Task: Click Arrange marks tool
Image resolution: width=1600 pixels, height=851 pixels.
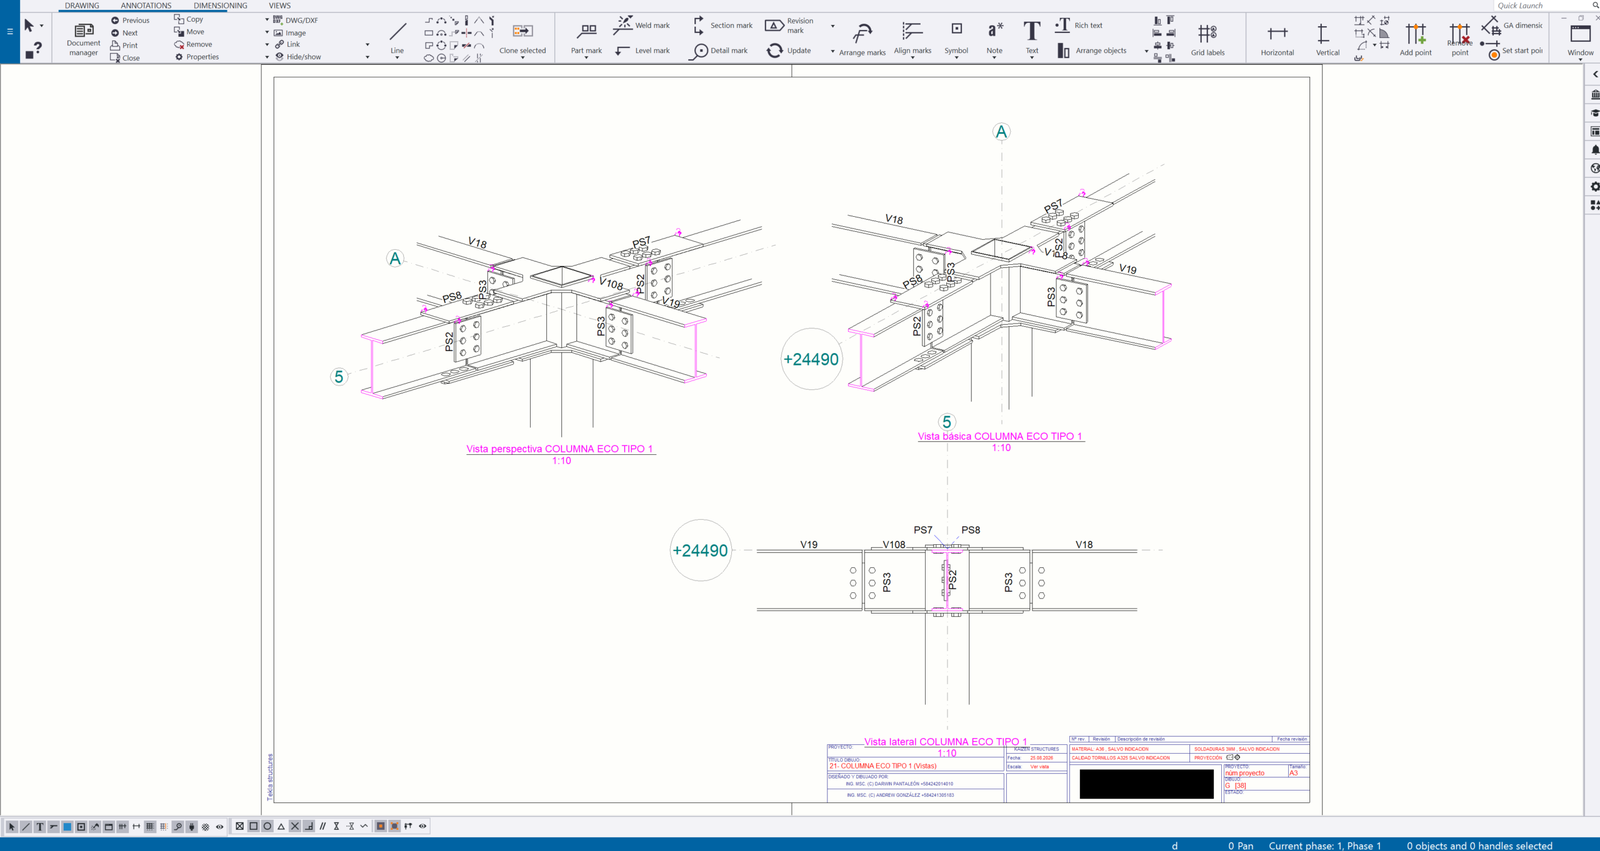Action: tap(862, 38)
